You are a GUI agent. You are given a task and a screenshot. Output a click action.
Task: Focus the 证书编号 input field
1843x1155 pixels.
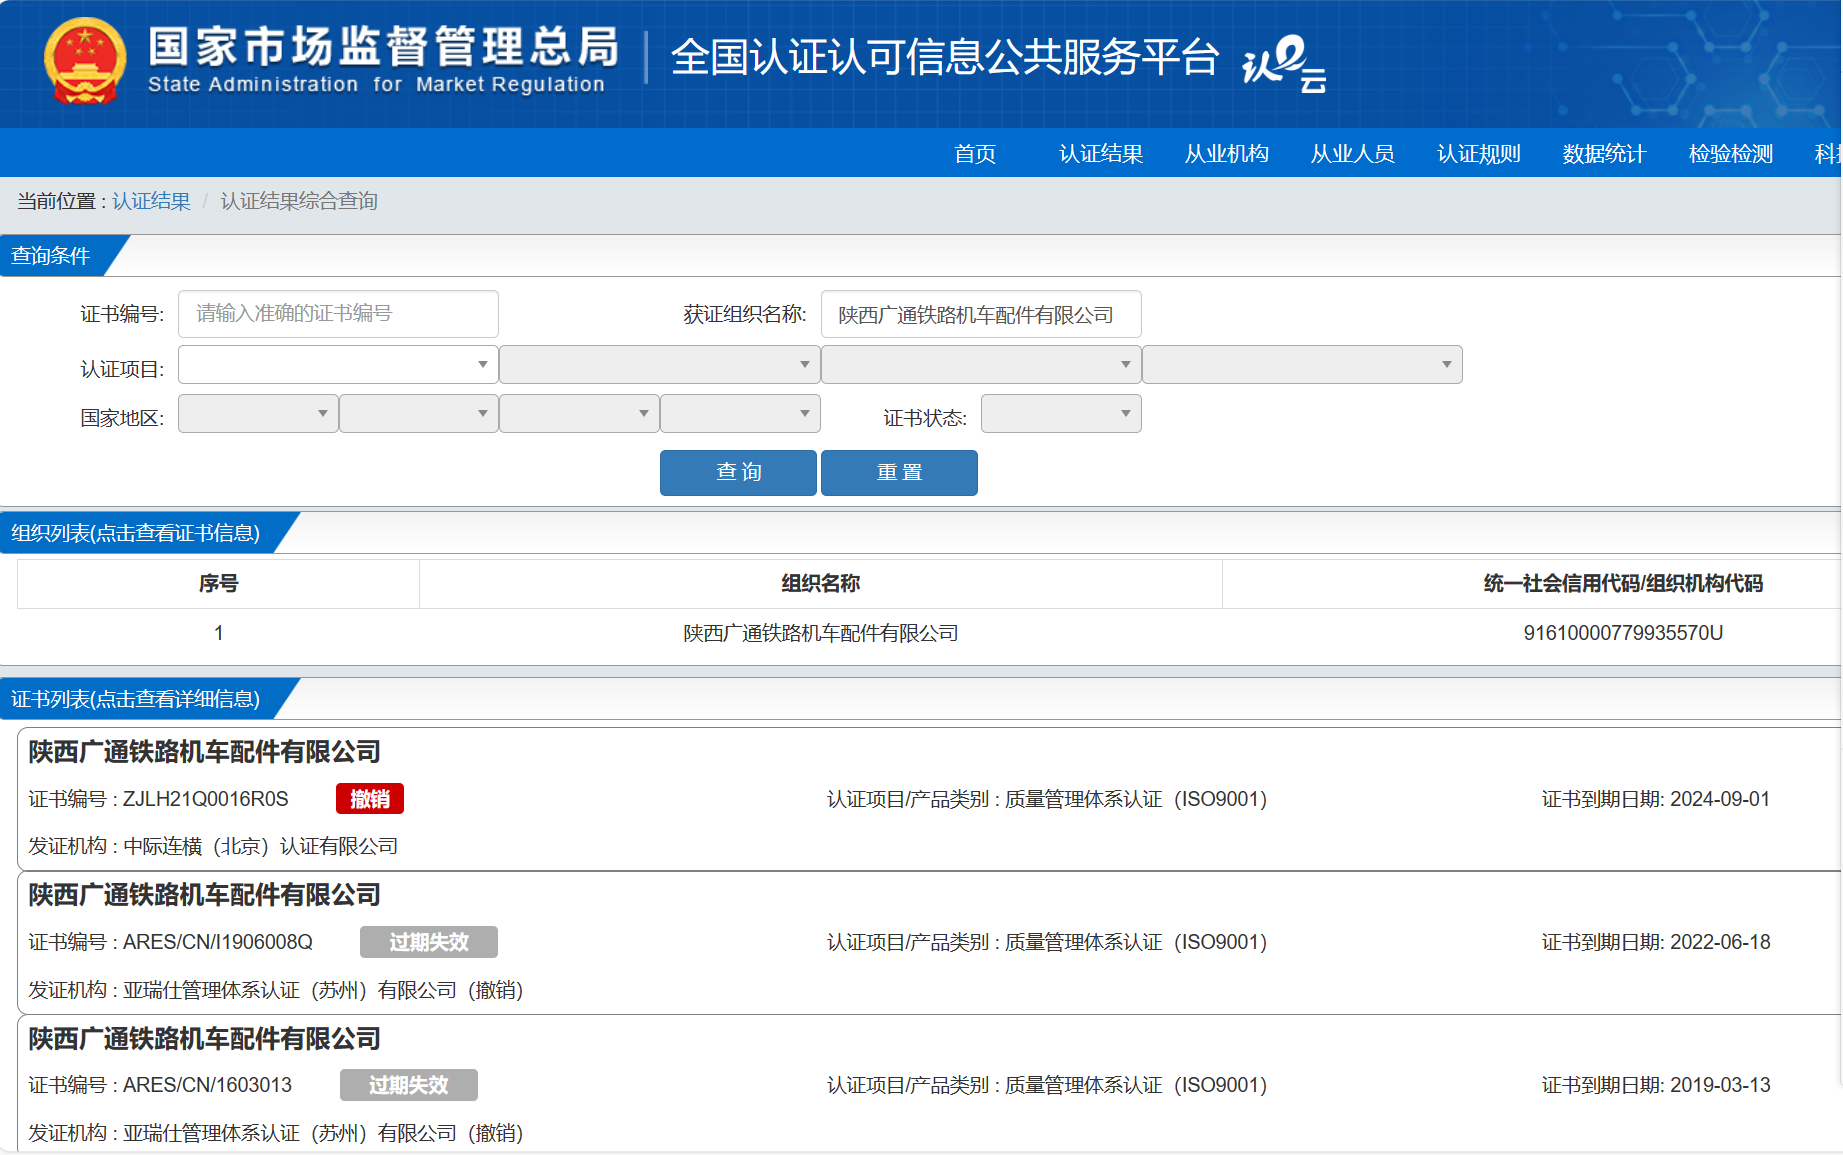pos(338,314)
